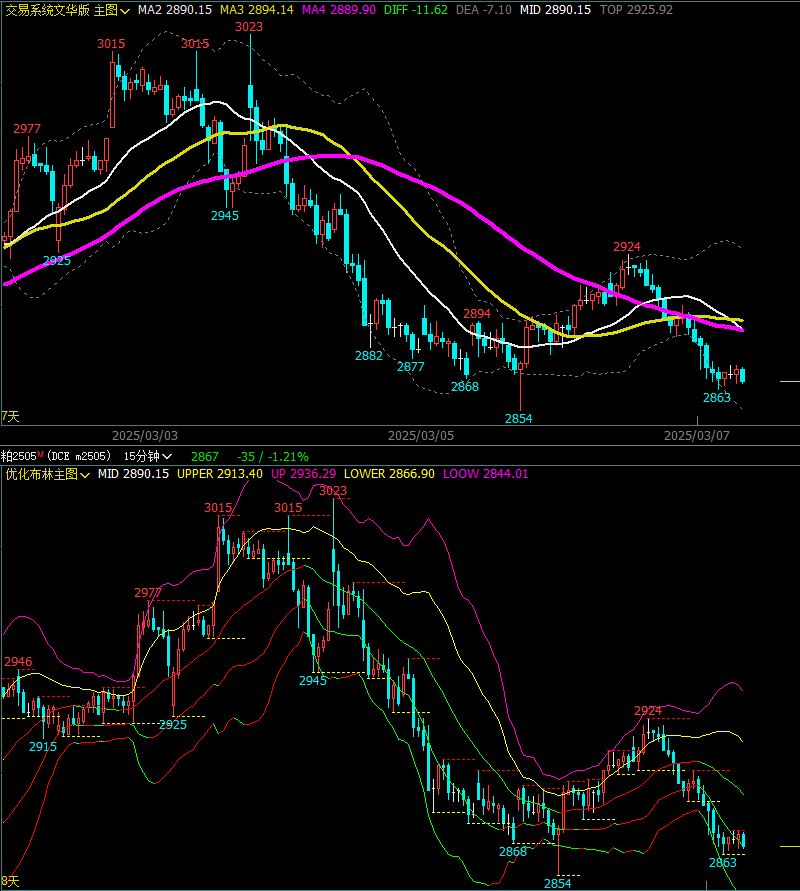
Task: Open the 15分钟 timeframe dropdown
Action: point(148,456)
